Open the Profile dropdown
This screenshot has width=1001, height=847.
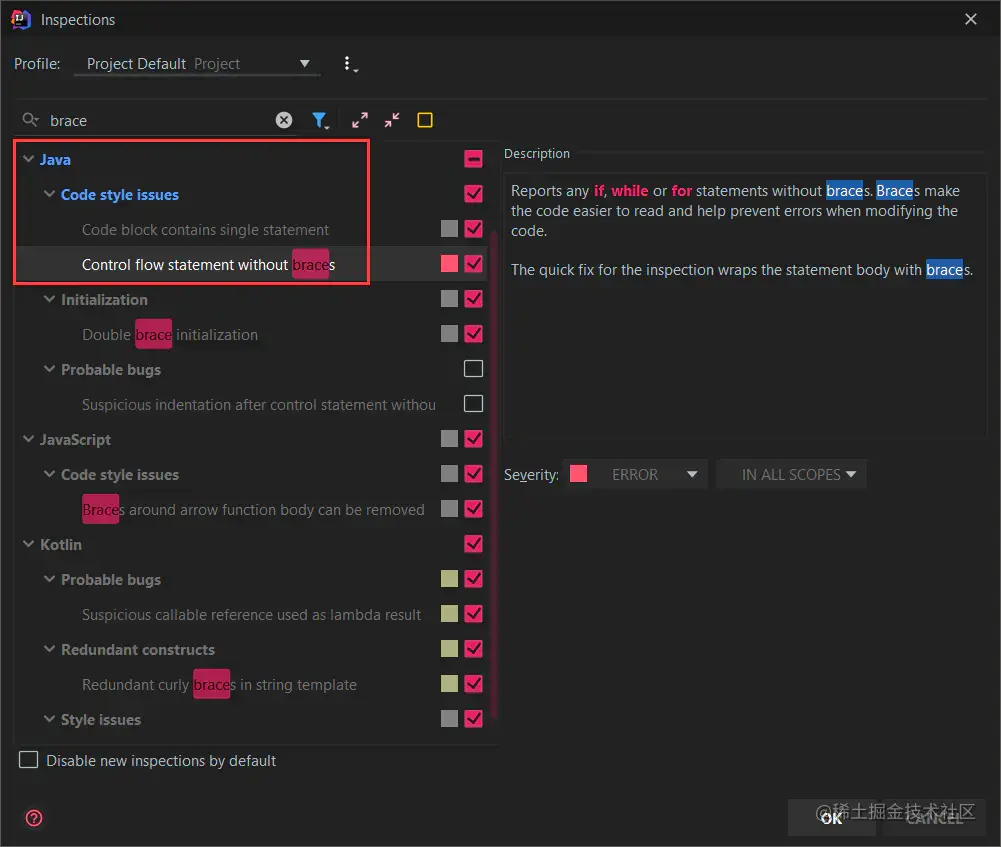pos(197,64)
